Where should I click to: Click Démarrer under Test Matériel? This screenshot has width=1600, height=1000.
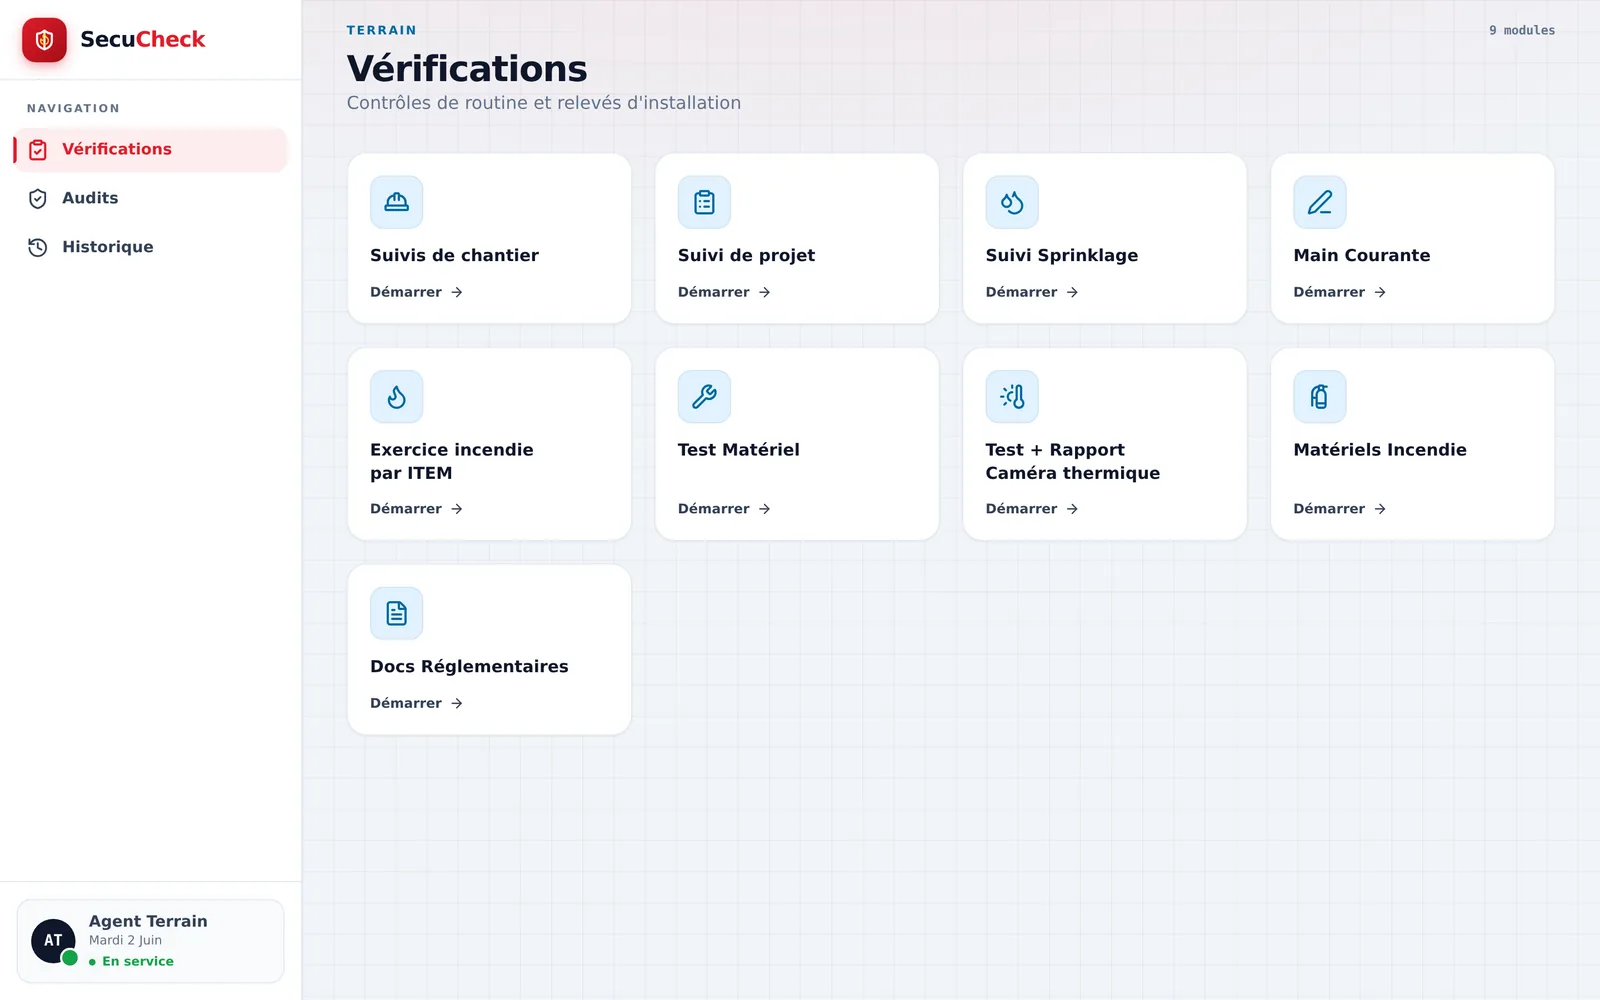(x=724, y=509)
